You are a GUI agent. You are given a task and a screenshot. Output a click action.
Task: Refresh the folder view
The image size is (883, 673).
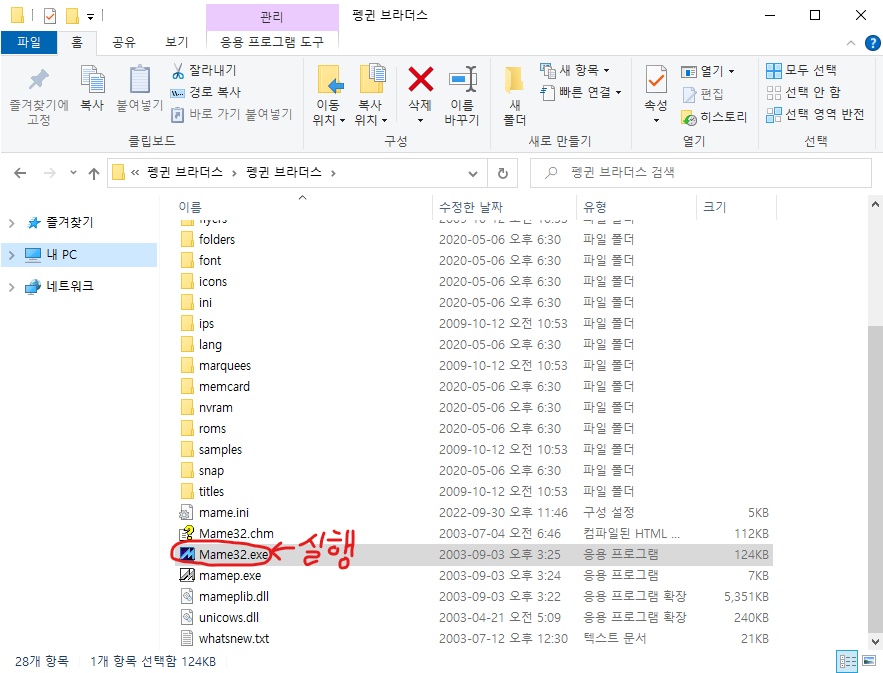(502, 173)
